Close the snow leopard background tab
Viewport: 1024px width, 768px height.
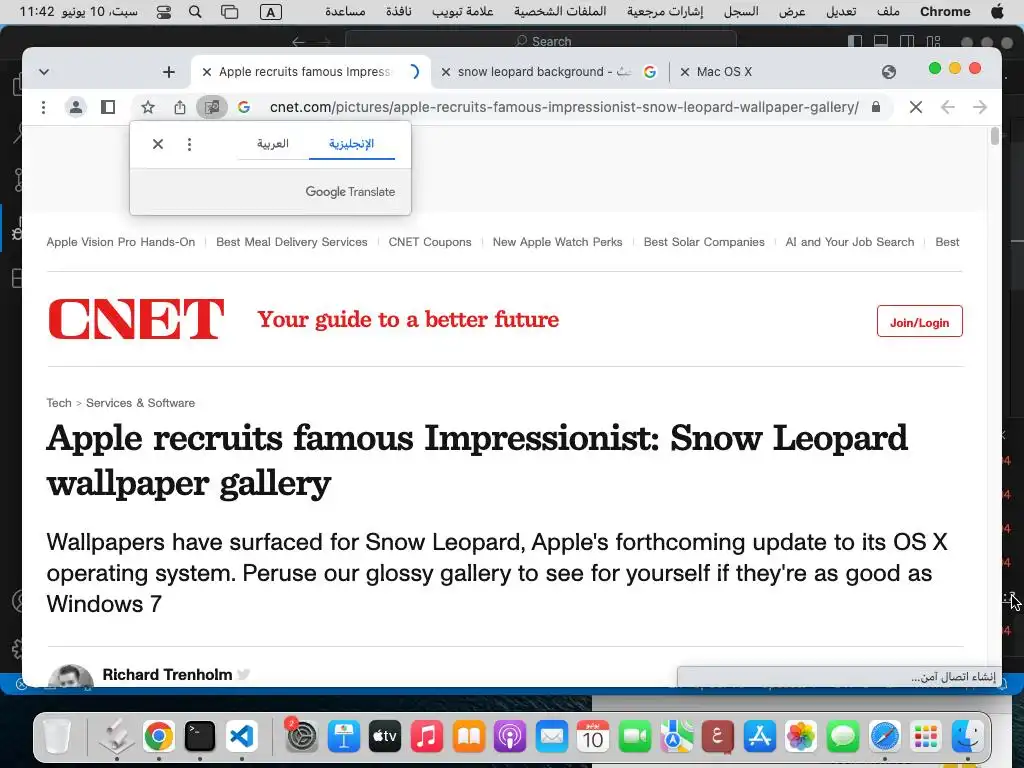(x=445, y=72)
